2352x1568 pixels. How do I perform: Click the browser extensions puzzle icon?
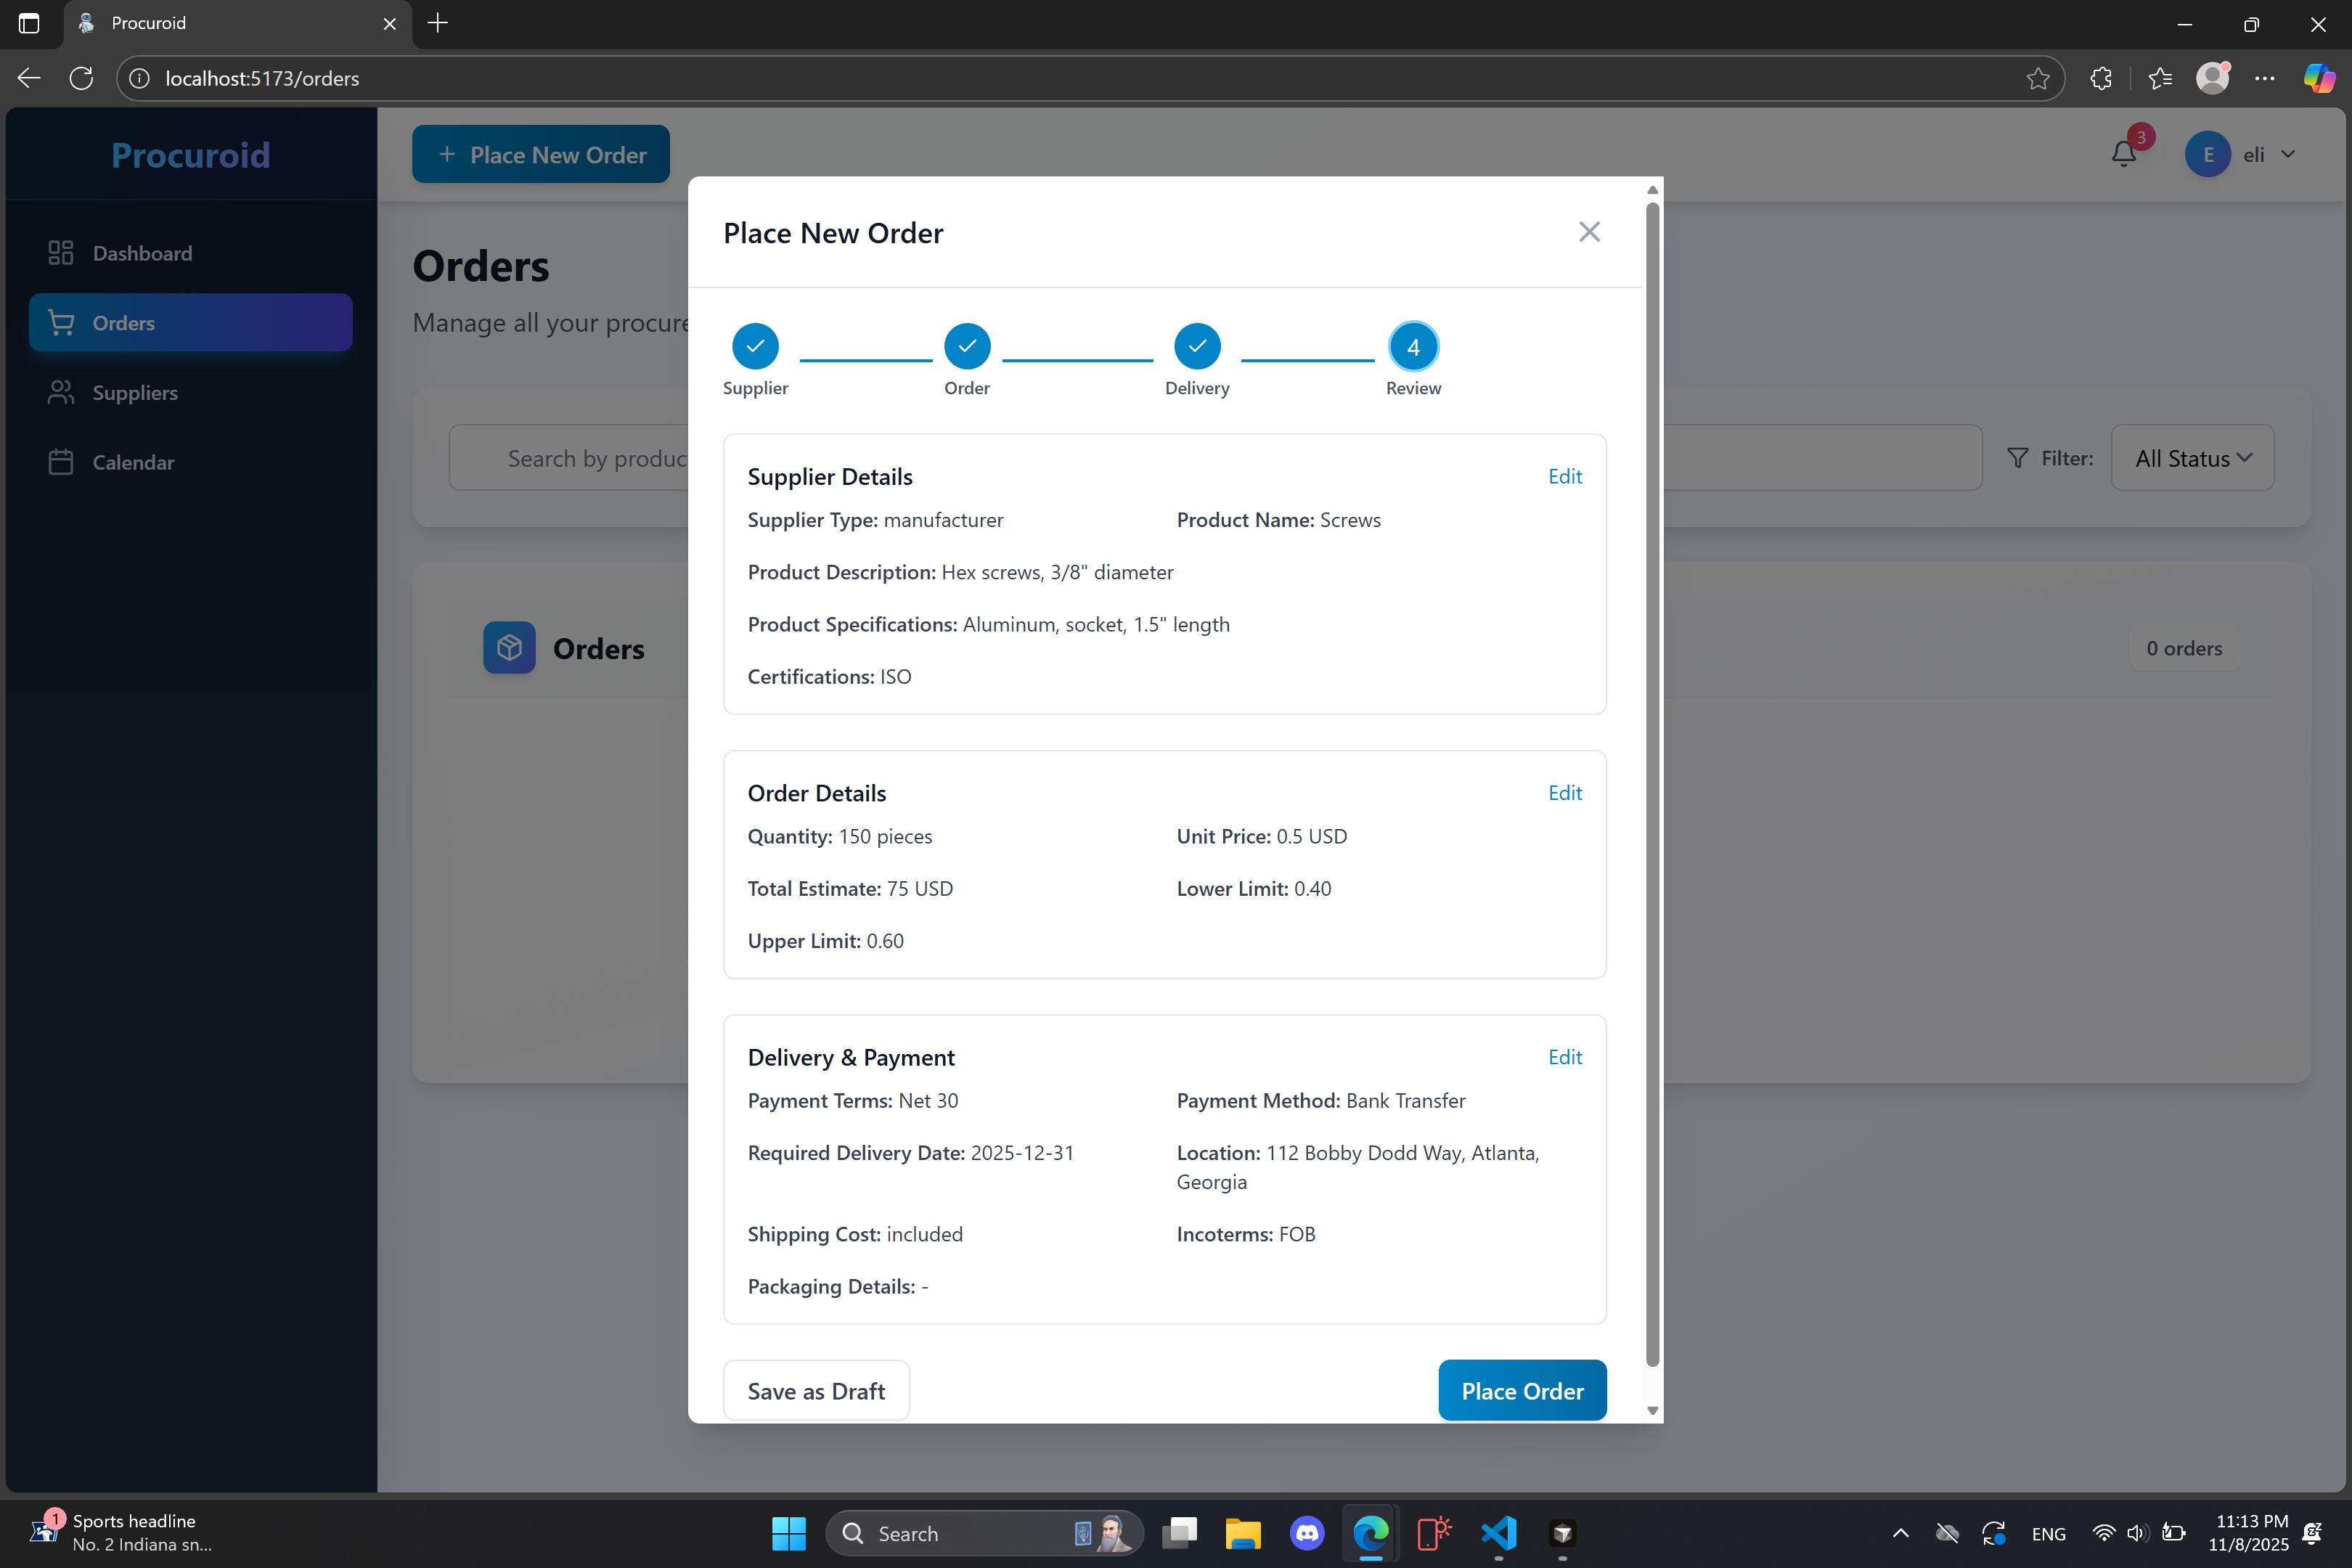tap(2101, 78)
